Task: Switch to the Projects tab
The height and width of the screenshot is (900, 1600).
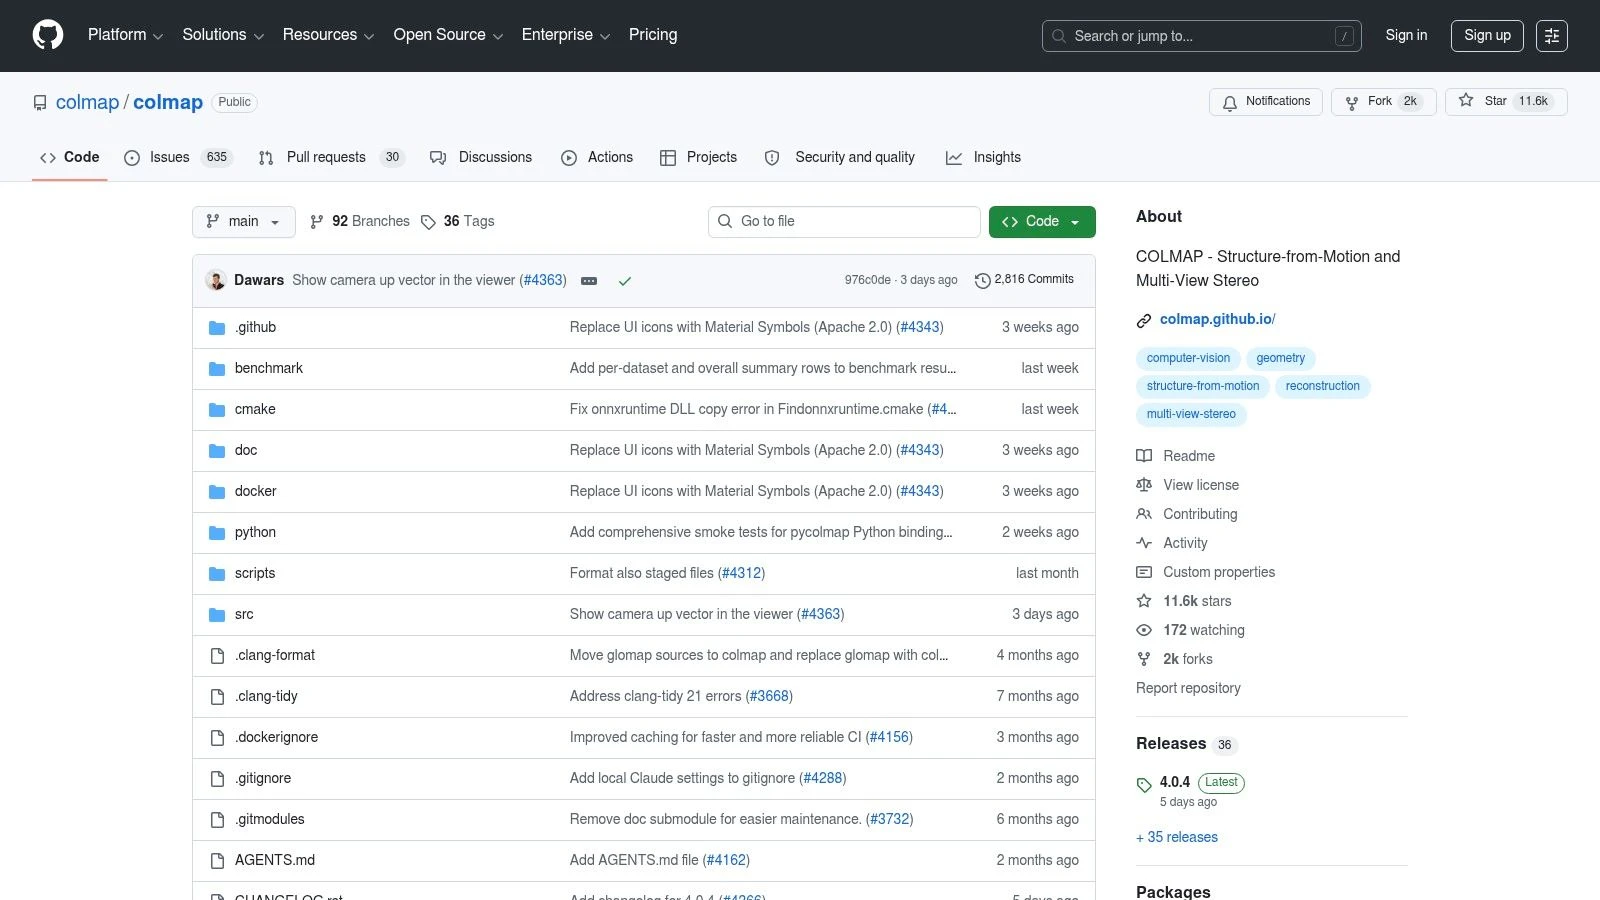Action: tap(699, 157)
